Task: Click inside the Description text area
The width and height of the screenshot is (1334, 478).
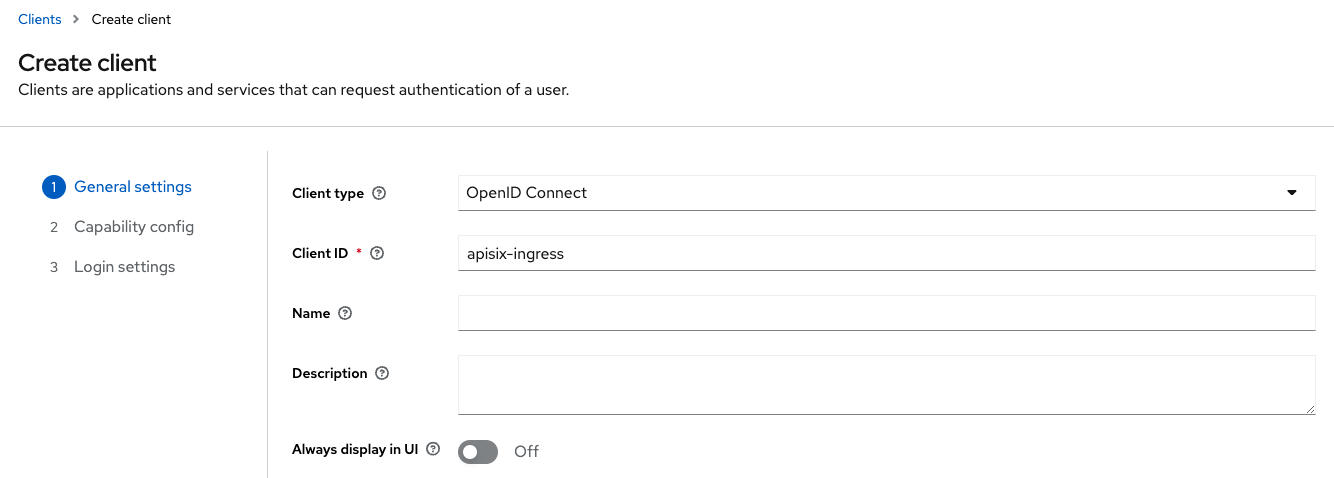Action: [885, 384]
